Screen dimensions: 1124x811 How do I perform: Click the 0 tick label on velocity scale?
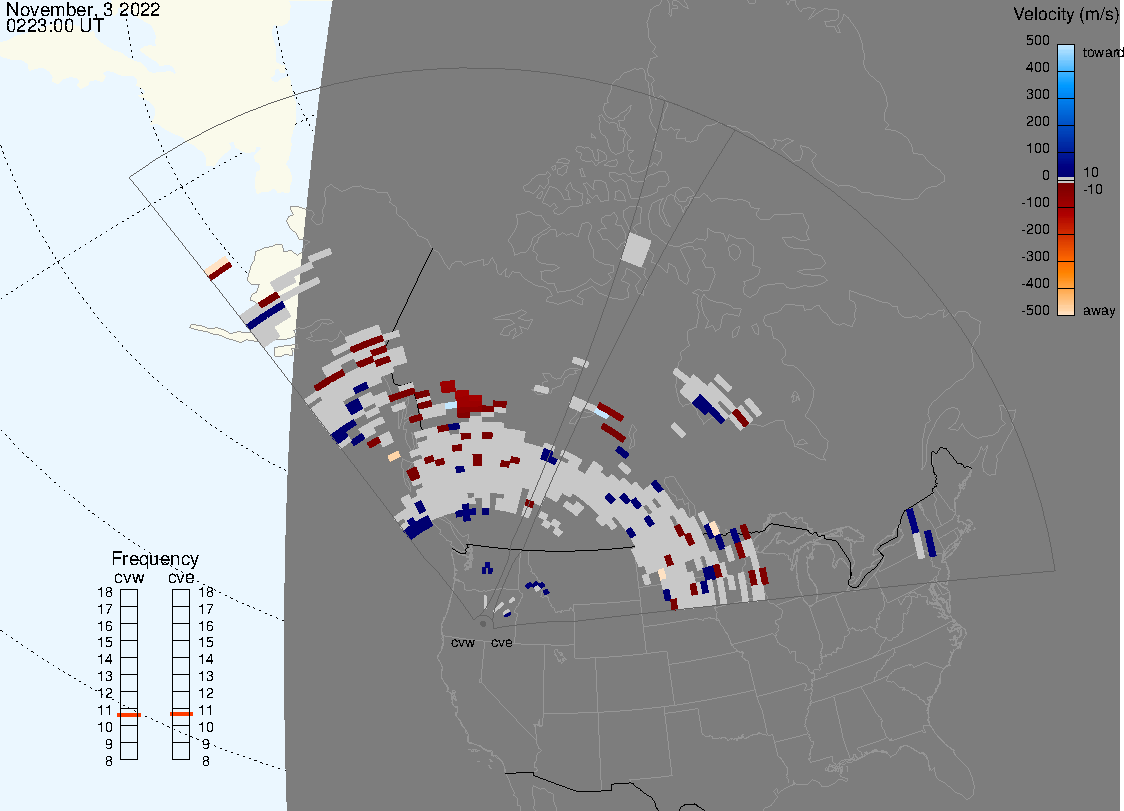(1046, 176)
